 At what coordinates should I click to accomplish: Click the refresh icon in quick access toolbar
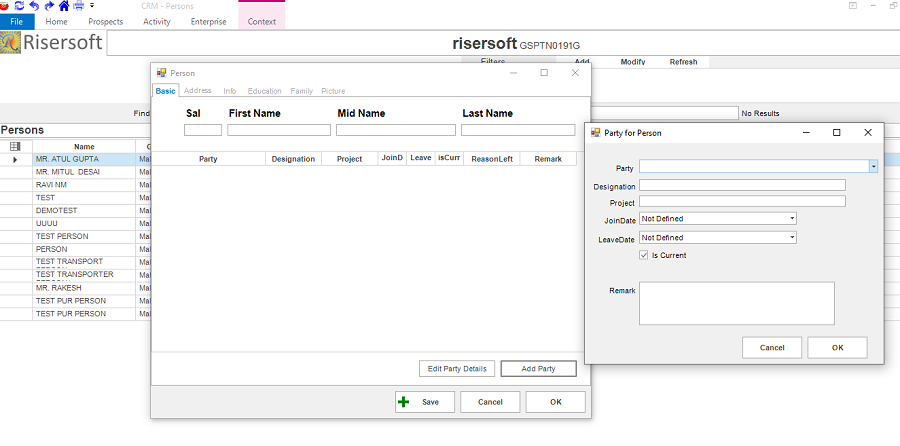click(19, 5)
